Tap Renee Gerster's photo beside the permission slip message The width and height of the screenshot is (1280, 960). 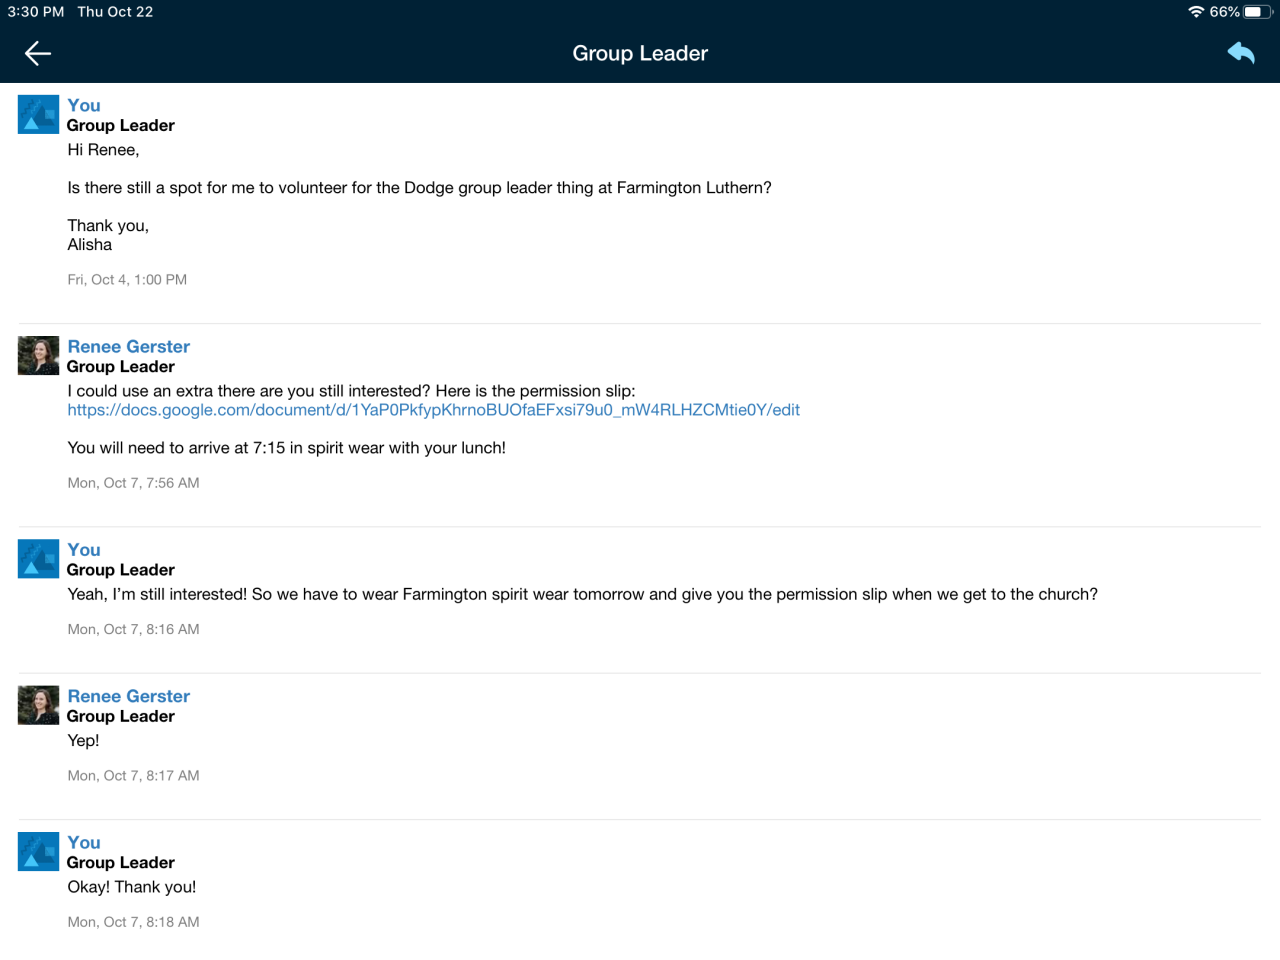[x=38, y=355]
